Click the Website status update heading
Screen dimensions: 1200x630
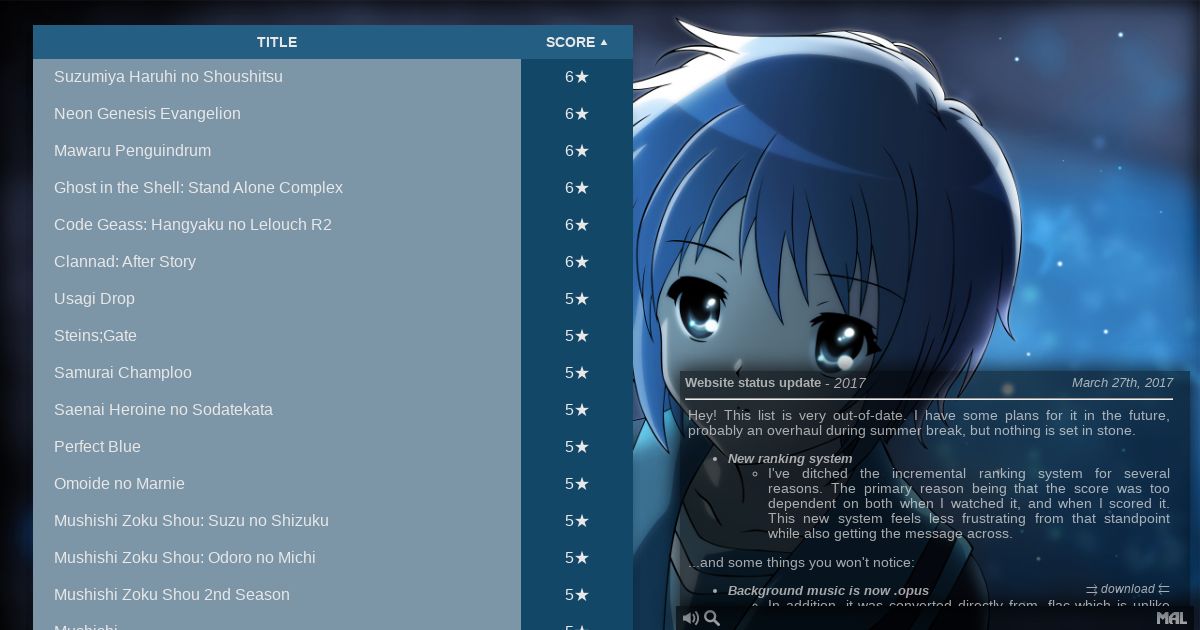(753, 383)
